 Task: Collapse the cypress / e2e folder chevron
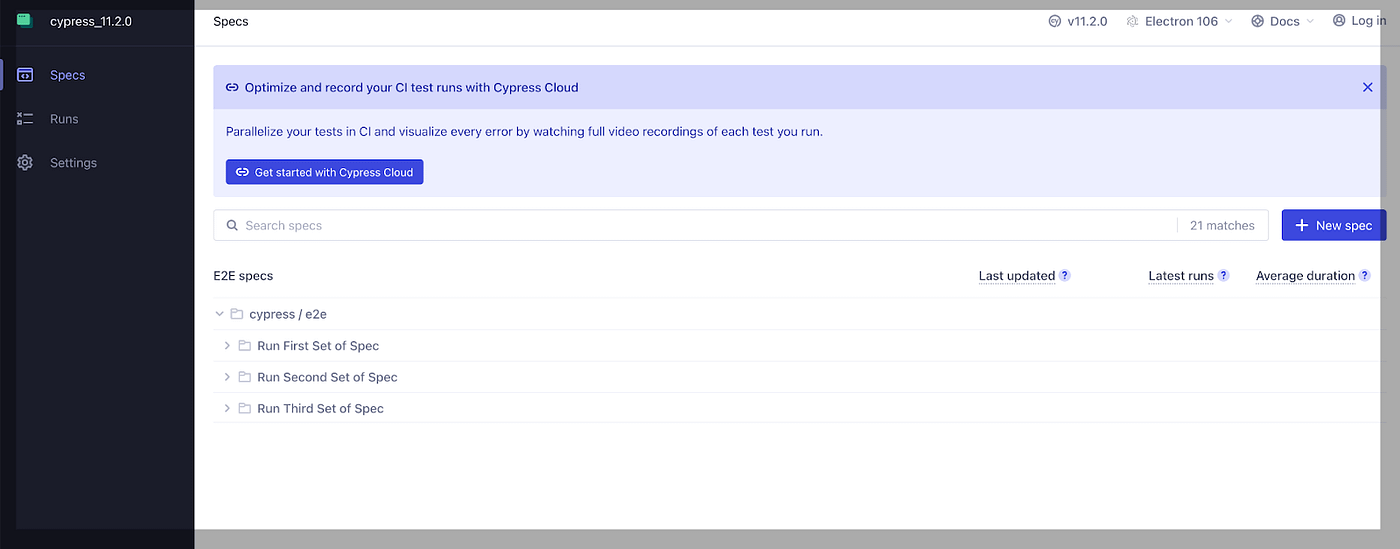[x=220, y=314]
